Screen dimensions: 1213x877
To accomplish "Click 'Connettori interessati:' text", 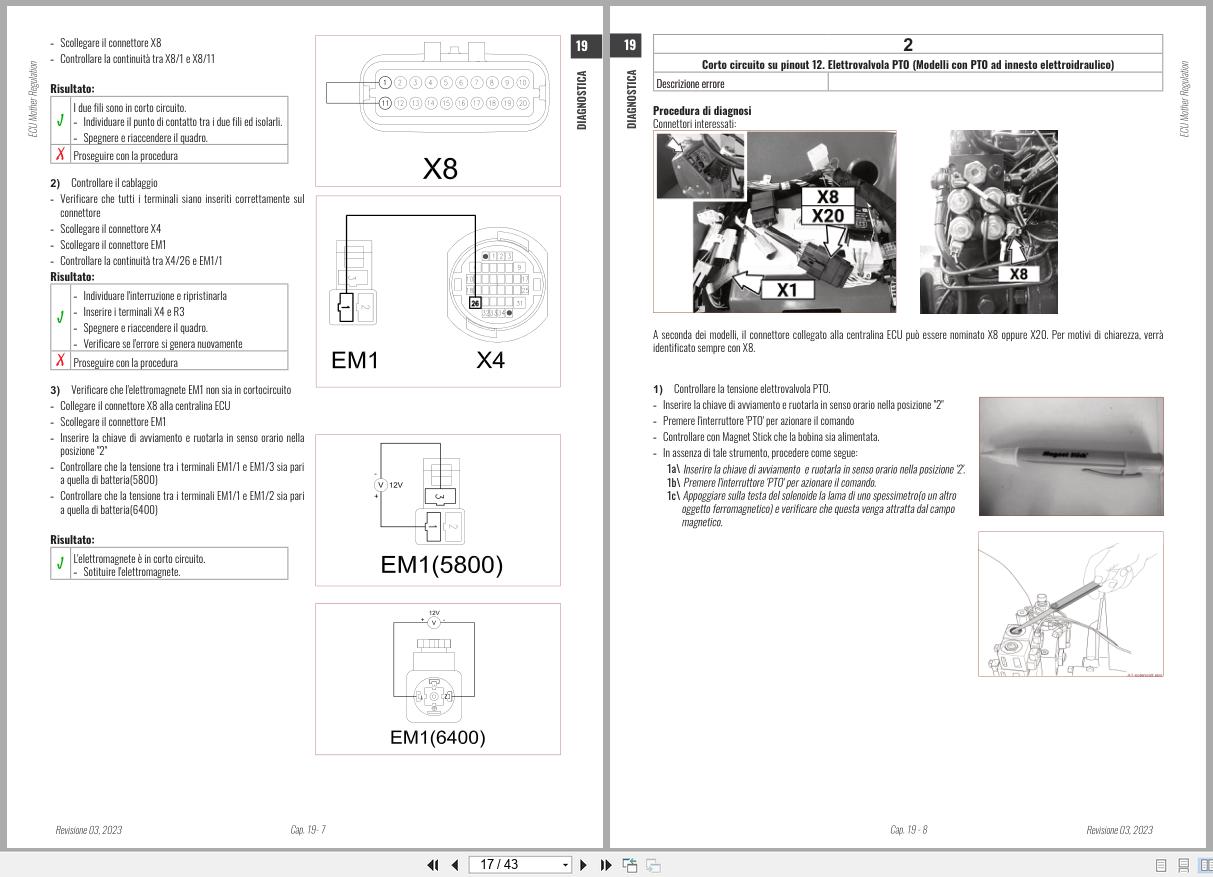I will click(x=694, y=123).
